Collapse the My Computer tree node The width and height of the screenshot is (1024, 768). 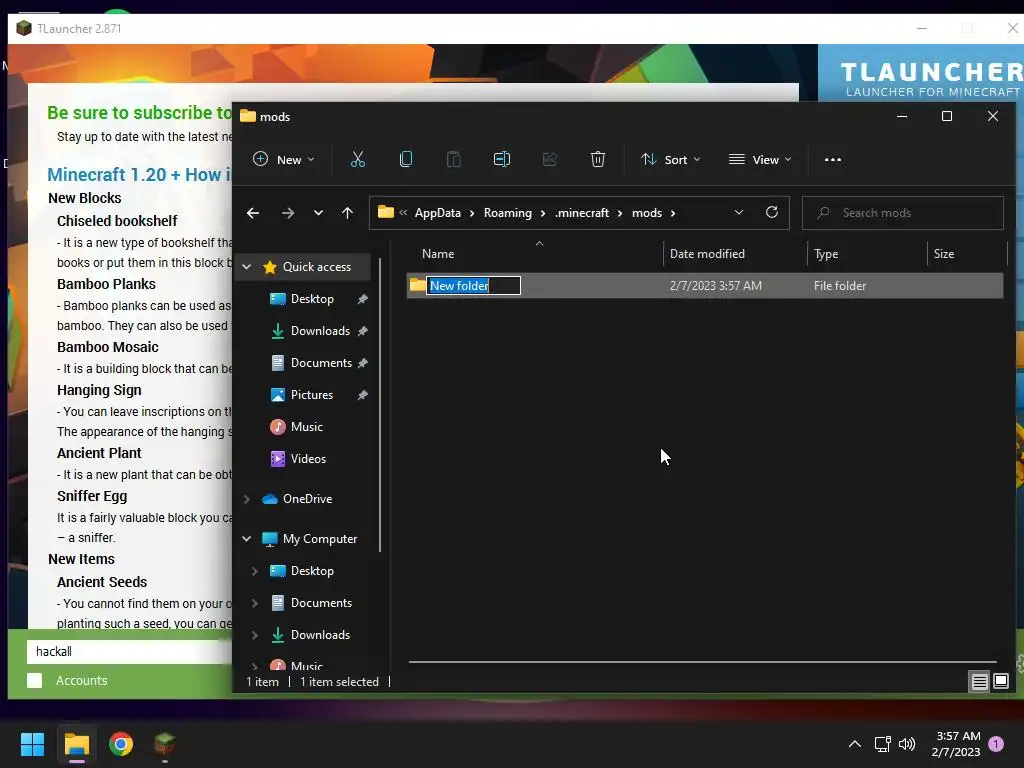[x=247, y=539]
